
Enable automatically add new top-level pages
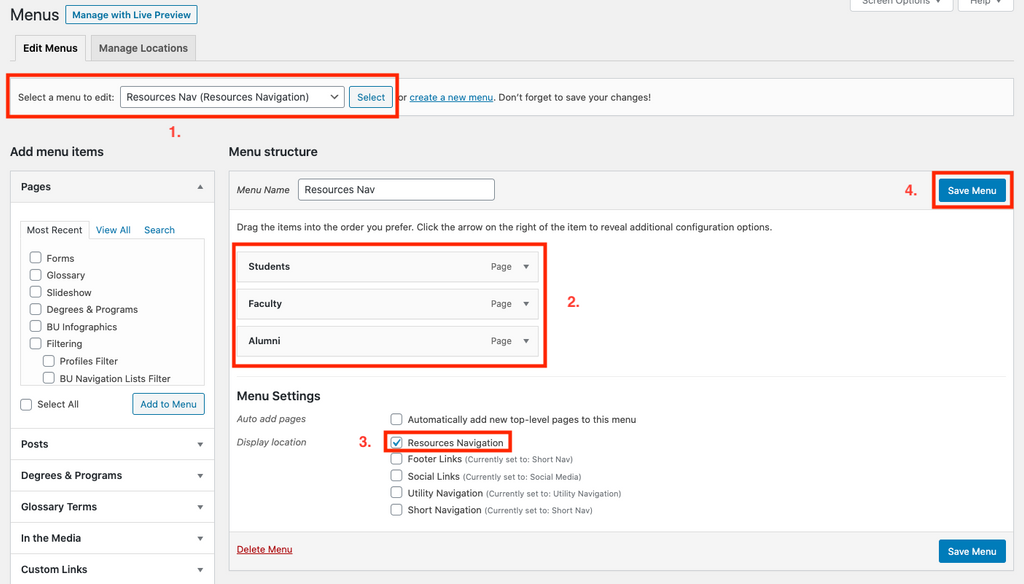(x=397, y=419)
